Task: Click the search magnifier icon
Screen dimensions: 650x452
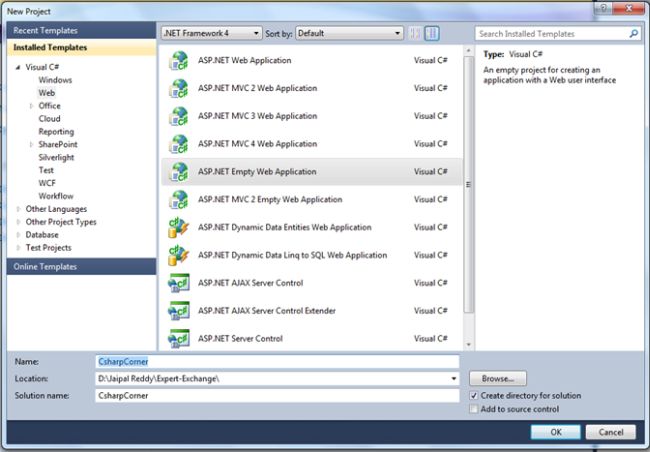Action: (633, 34)
